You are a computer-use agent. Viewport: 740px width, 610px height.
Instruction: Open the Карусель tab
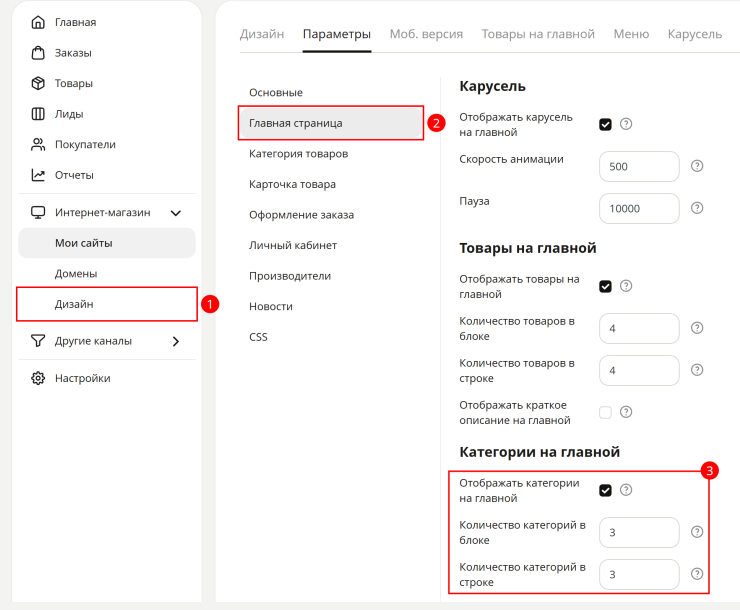coord(695,34)
